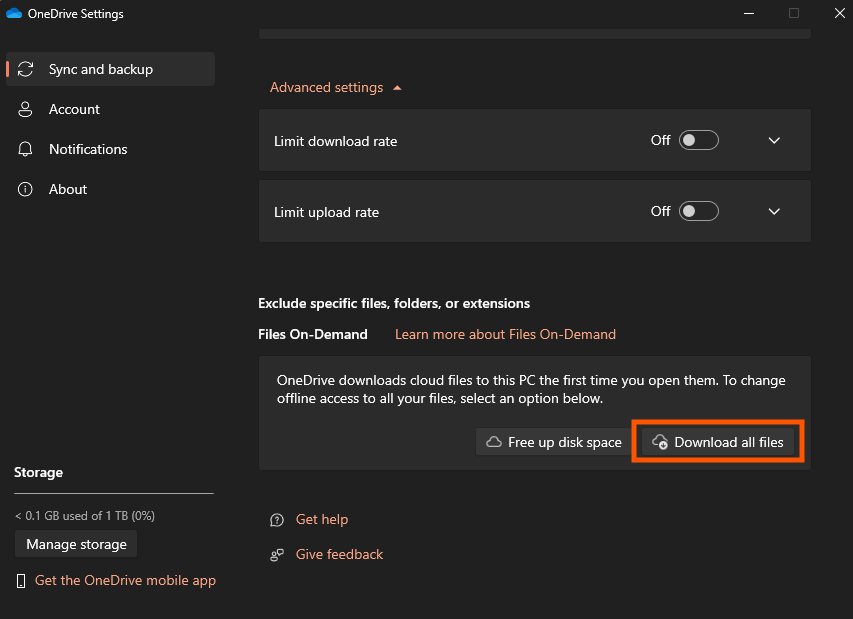Click the Get help question icon
Screen dimensions: 853x619
click(277, 520)
